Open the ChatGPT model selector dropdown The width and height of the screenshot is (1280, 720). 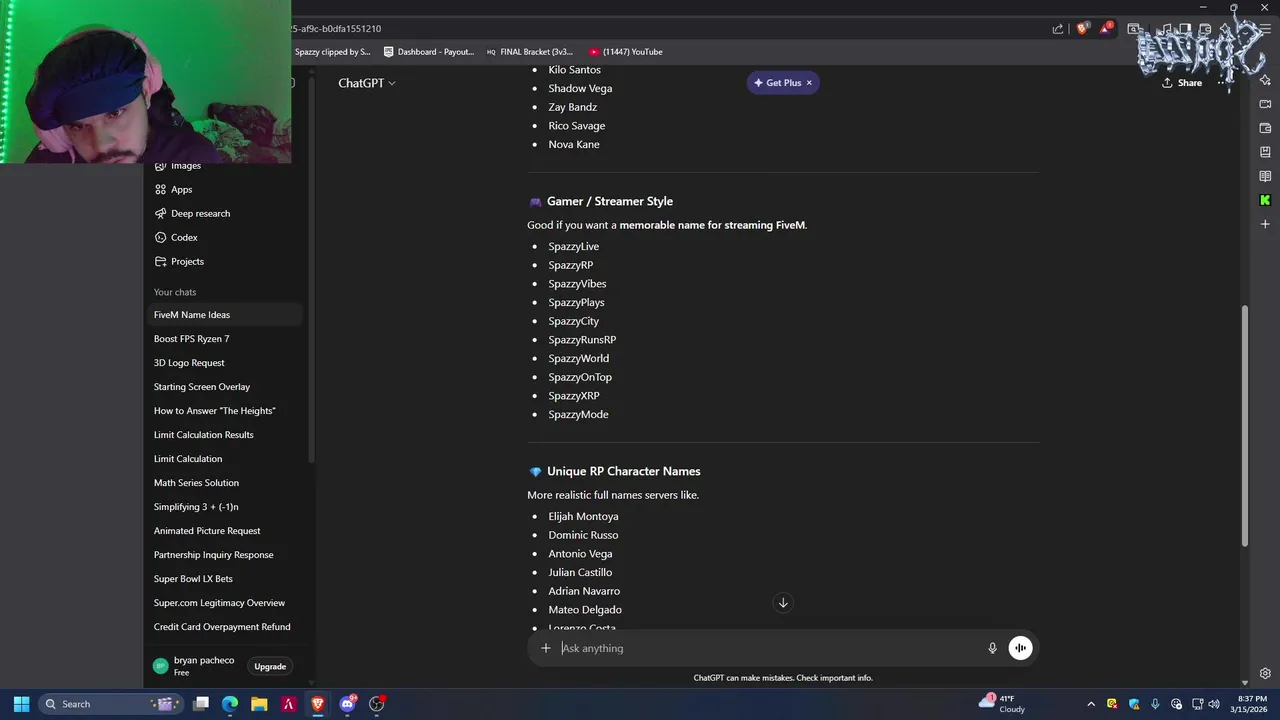367,83
